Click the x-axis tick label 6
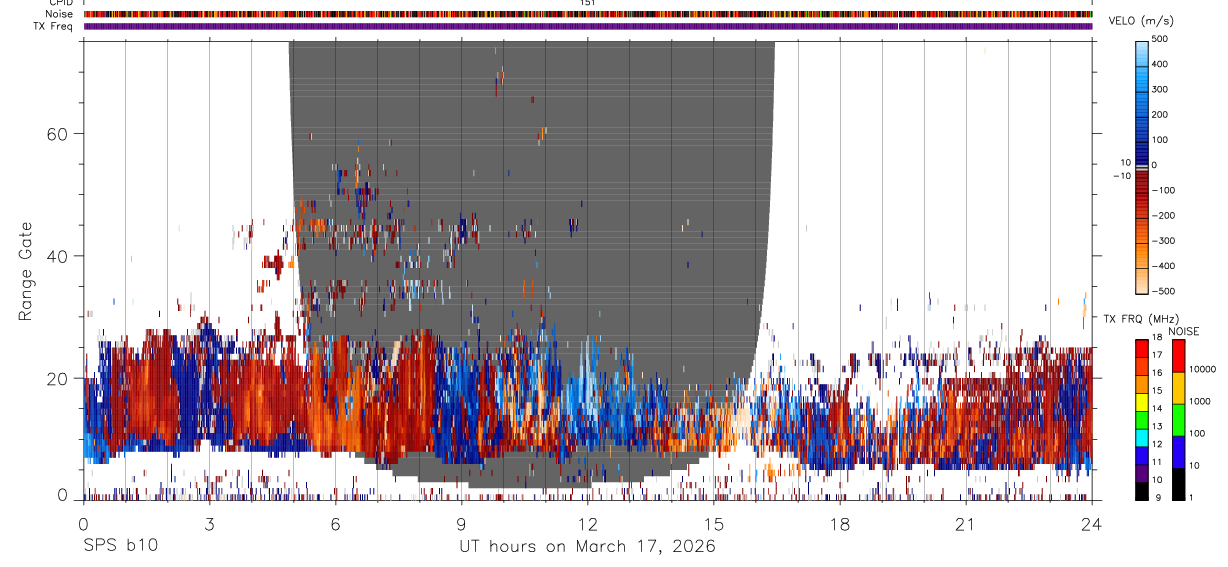Screen dimensions: 1228x567 pos(335,524)
